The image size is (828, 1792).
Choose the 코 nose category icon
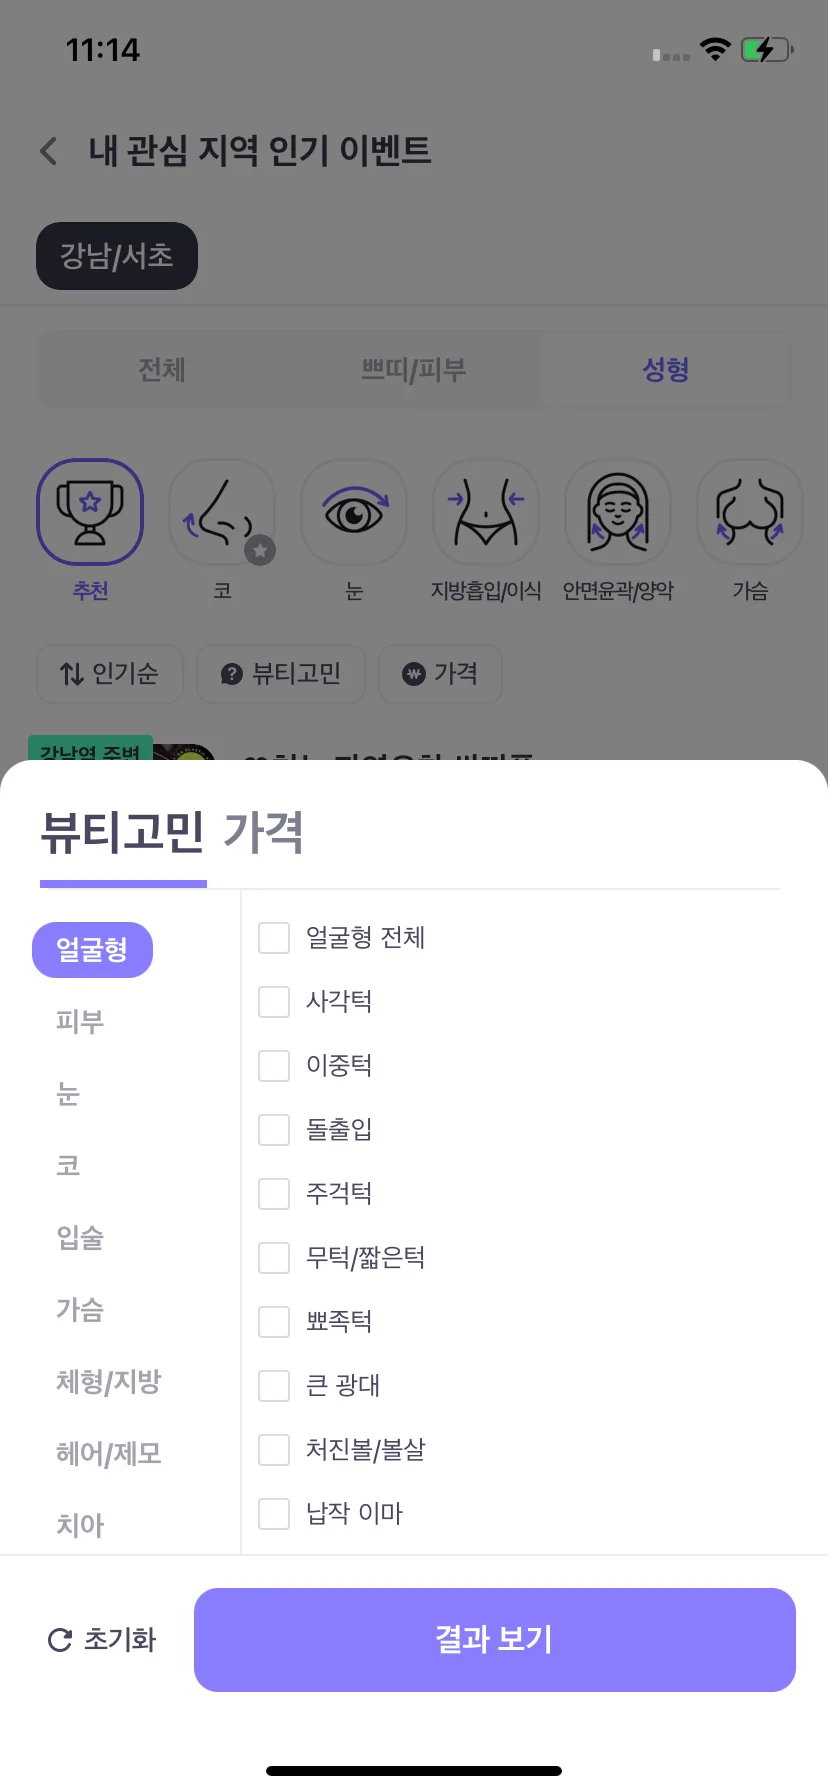[222, 512]
